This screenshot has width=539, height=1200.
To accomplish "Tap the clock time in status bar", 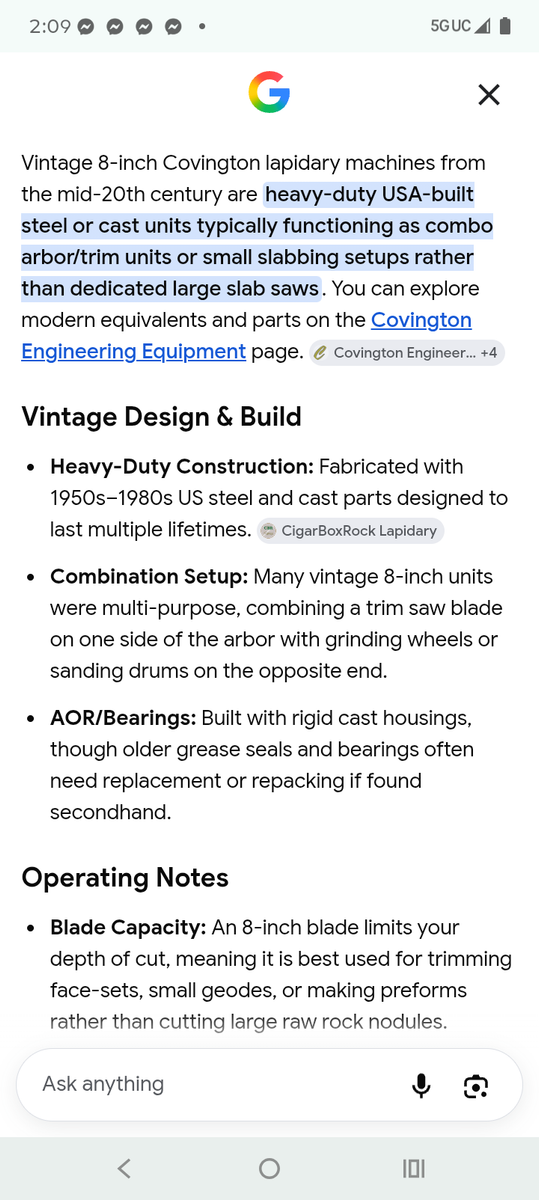I will tap(50, 27).
